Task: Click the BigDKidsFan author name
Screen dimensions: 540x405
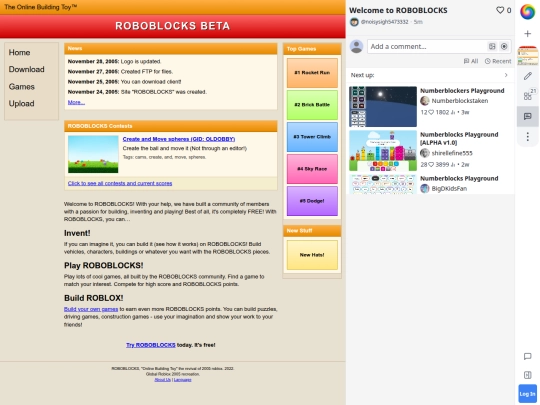Action: [x=449, y=188]
